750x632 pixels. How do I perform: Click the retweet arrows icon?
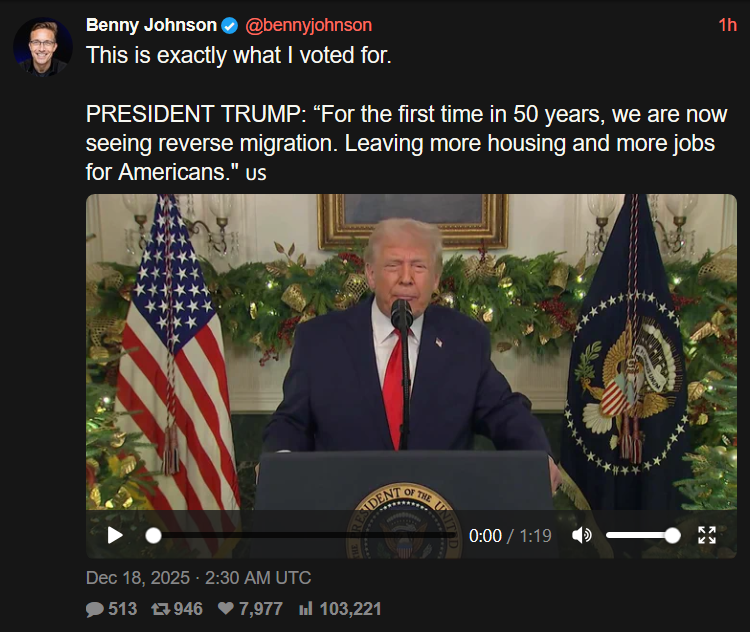(x=160, y=608)
